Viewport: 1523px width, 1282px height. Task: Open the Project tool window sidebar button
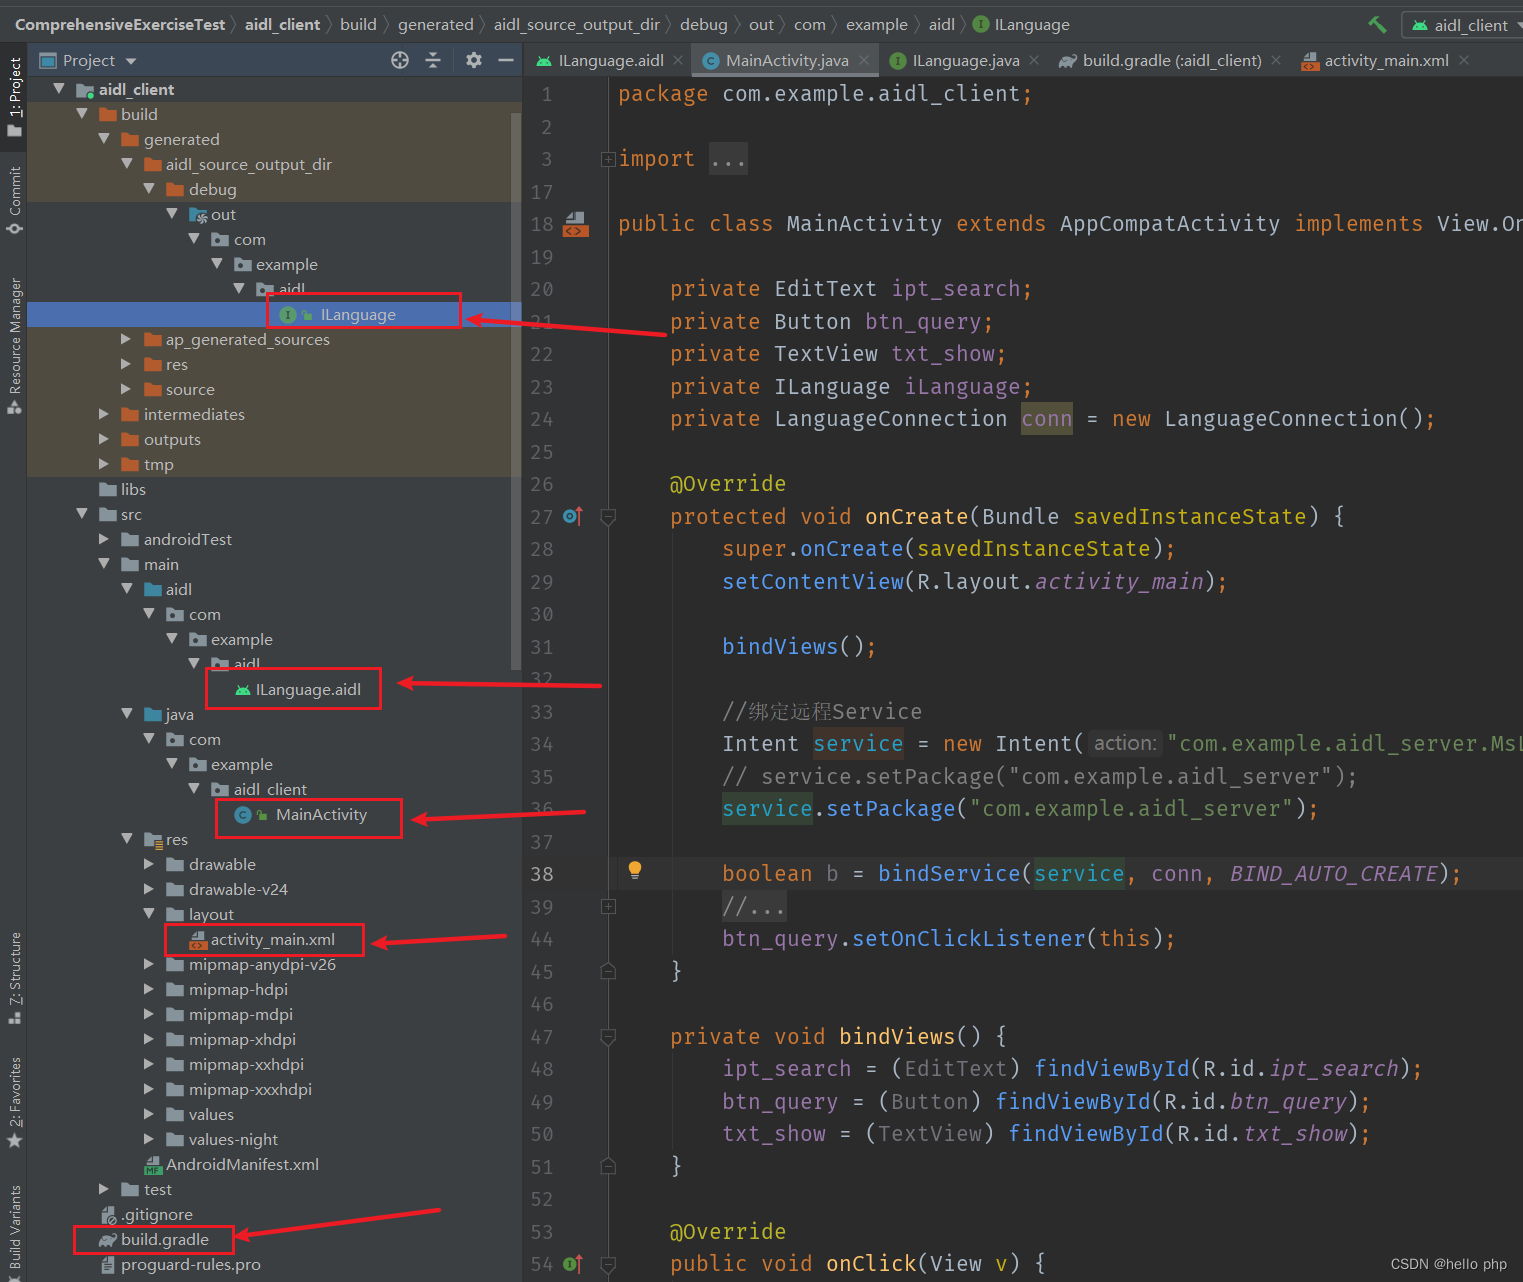[14, 96]
